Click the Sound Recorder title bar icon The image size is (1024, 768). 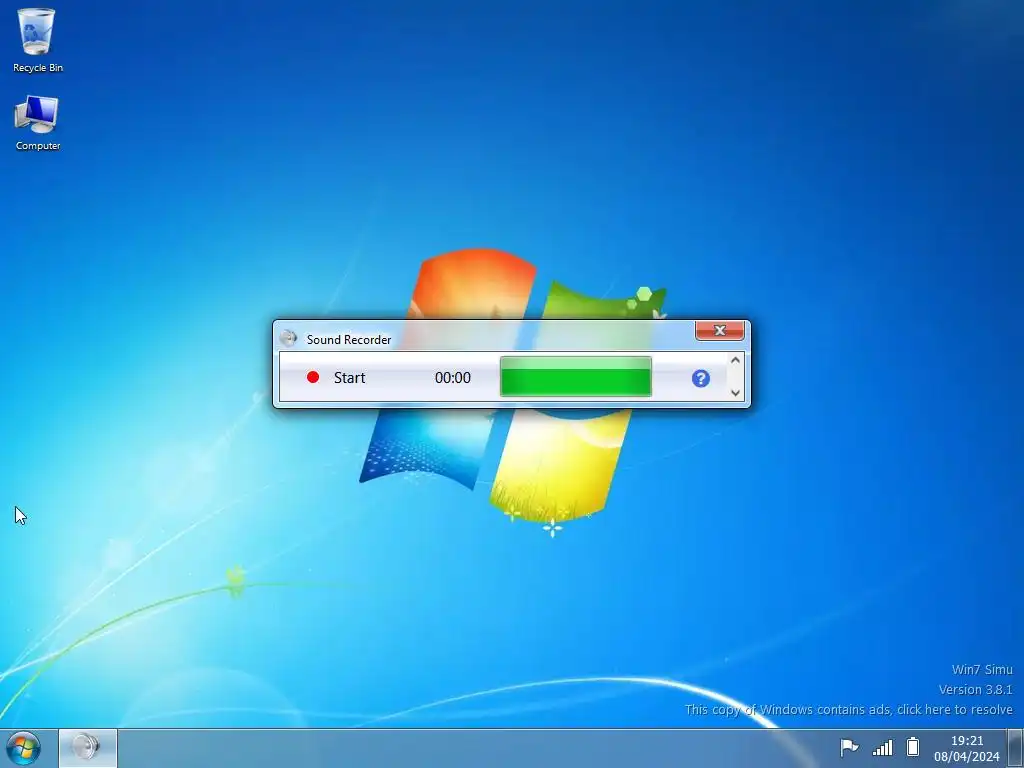[288, 339]
